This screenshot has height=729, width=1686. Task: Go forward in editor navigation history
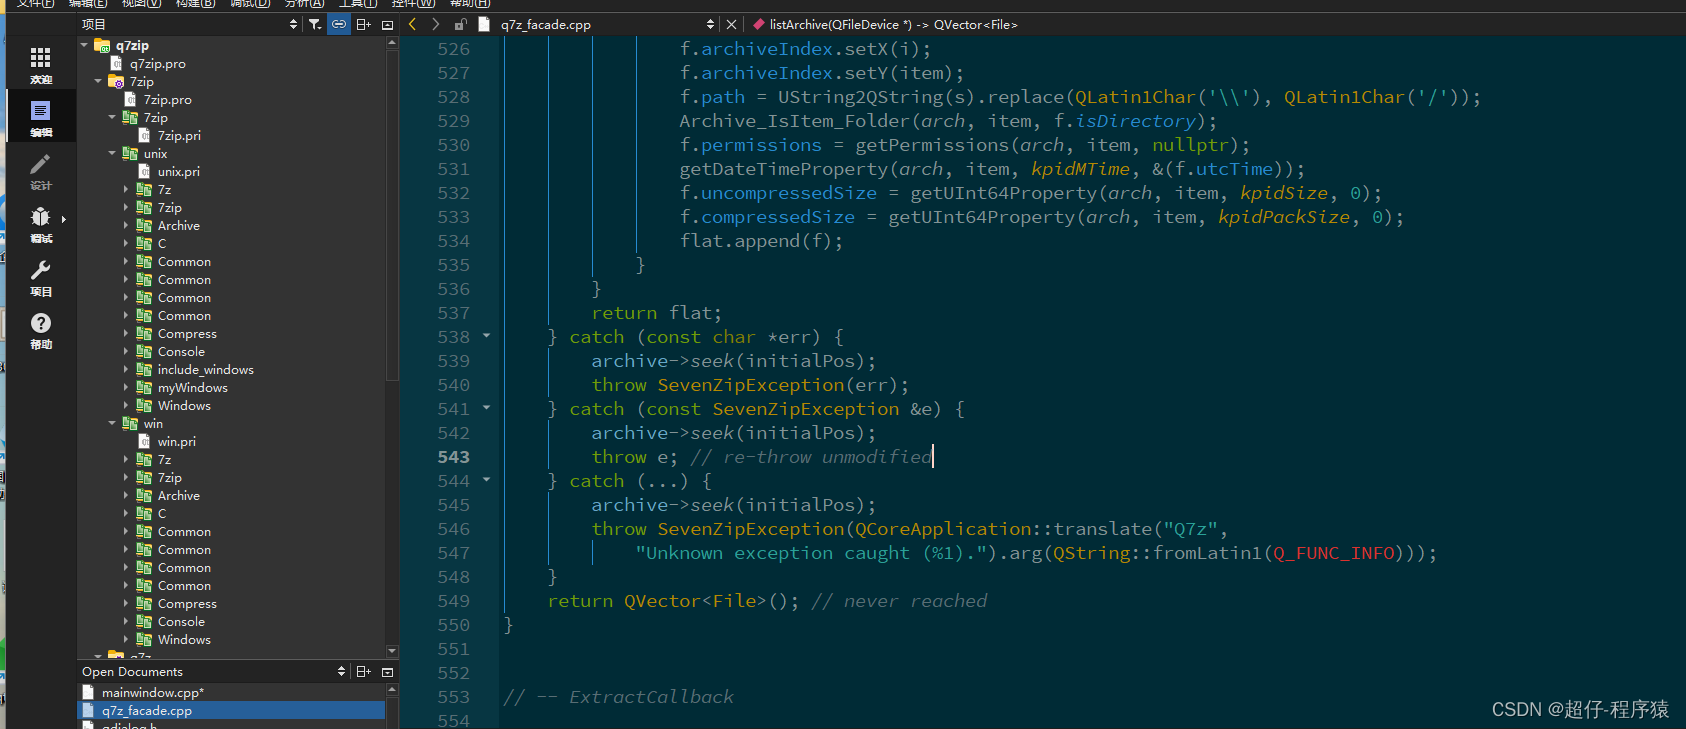tap(435, 24)
